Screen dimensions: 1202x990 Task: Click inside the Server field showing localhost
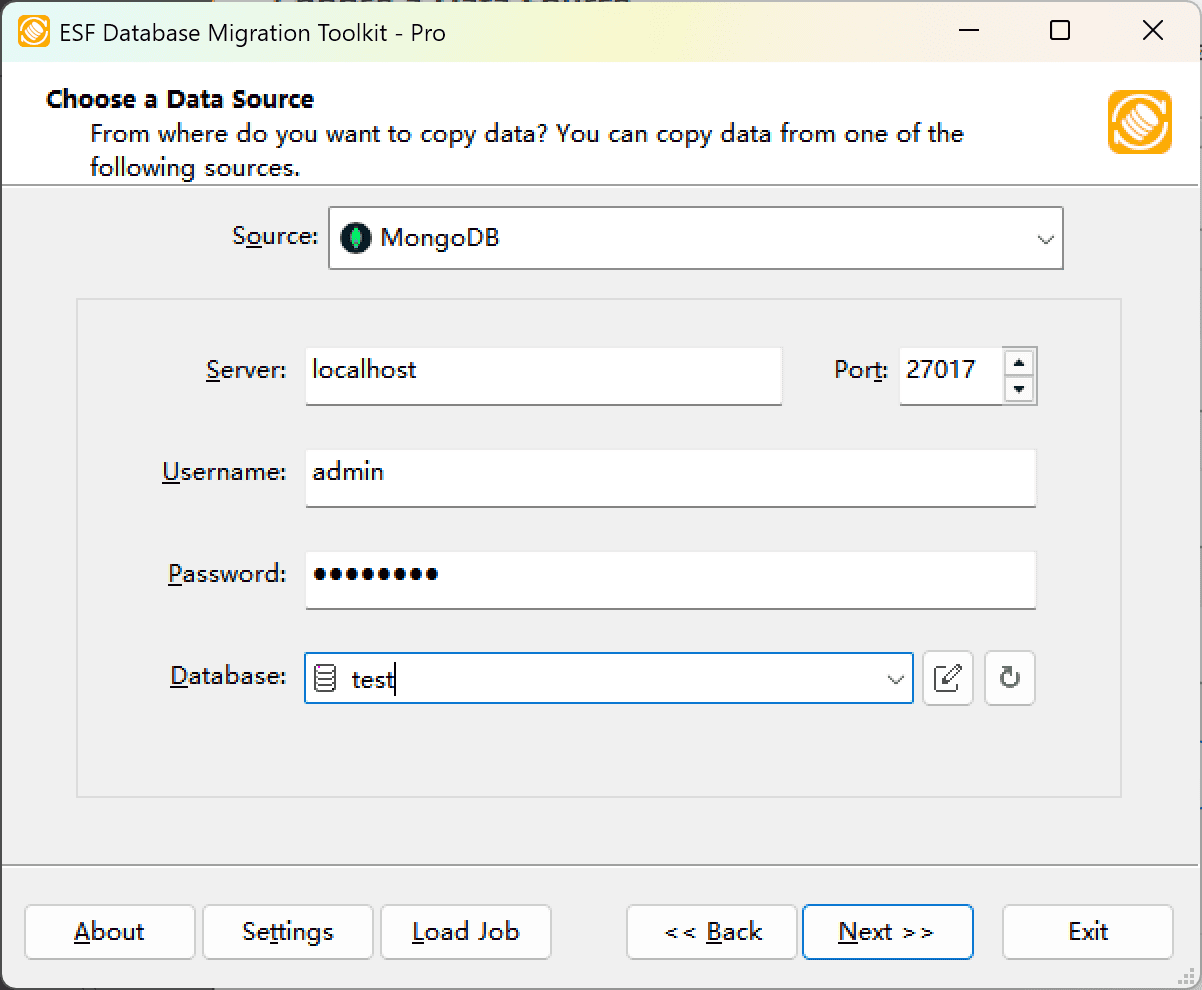(543, 375)
